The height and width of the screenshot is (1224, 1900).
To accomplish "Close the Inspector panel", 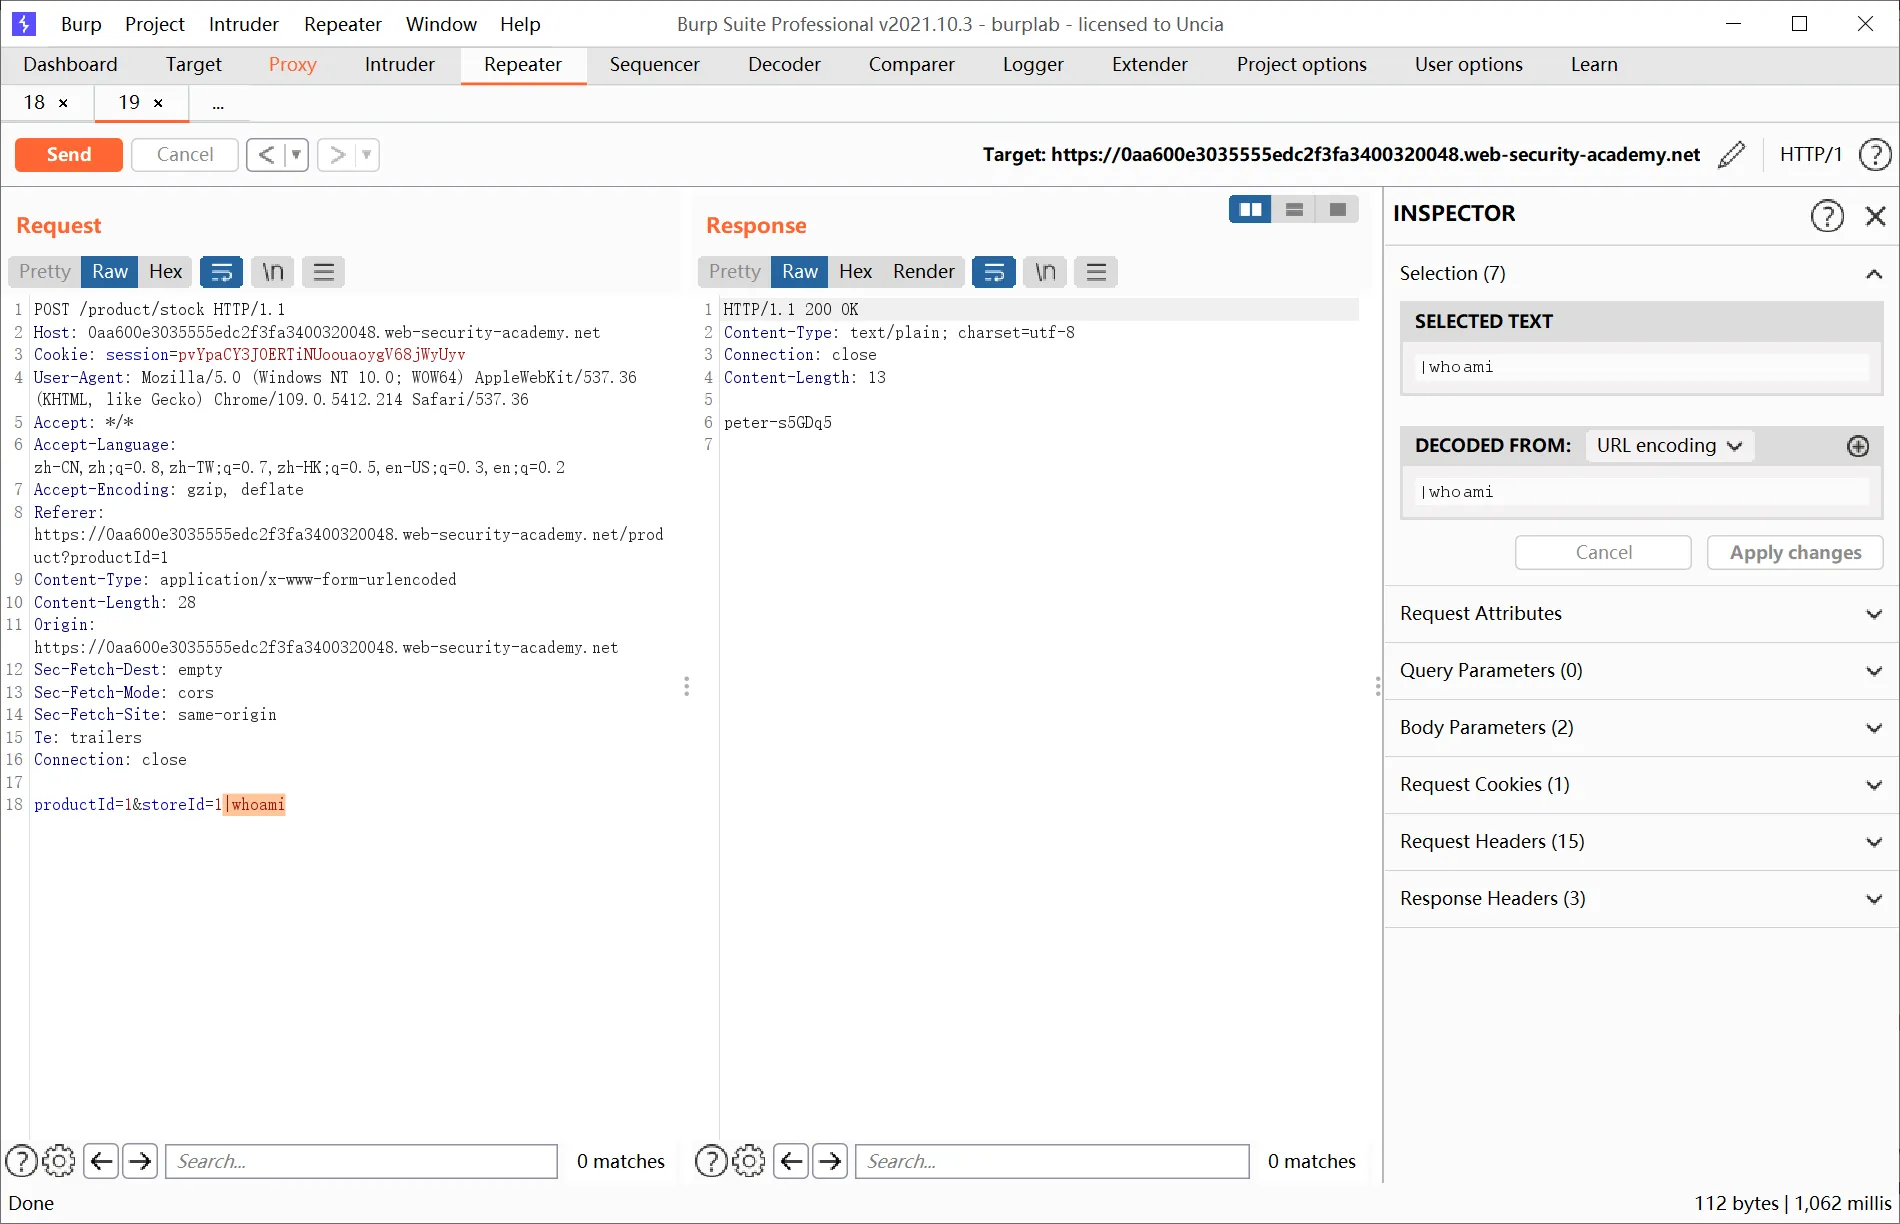I will pos(1875,215).
